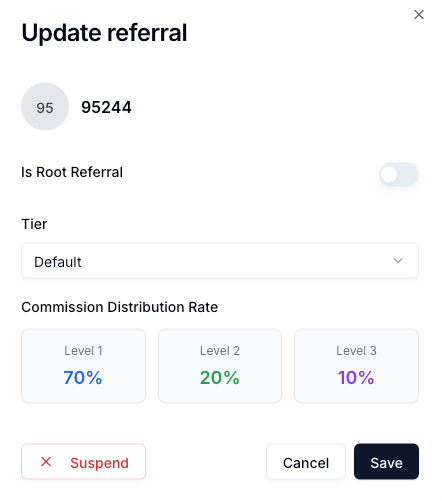
Task: Click the green 20% value
Action: coord(220,378)
